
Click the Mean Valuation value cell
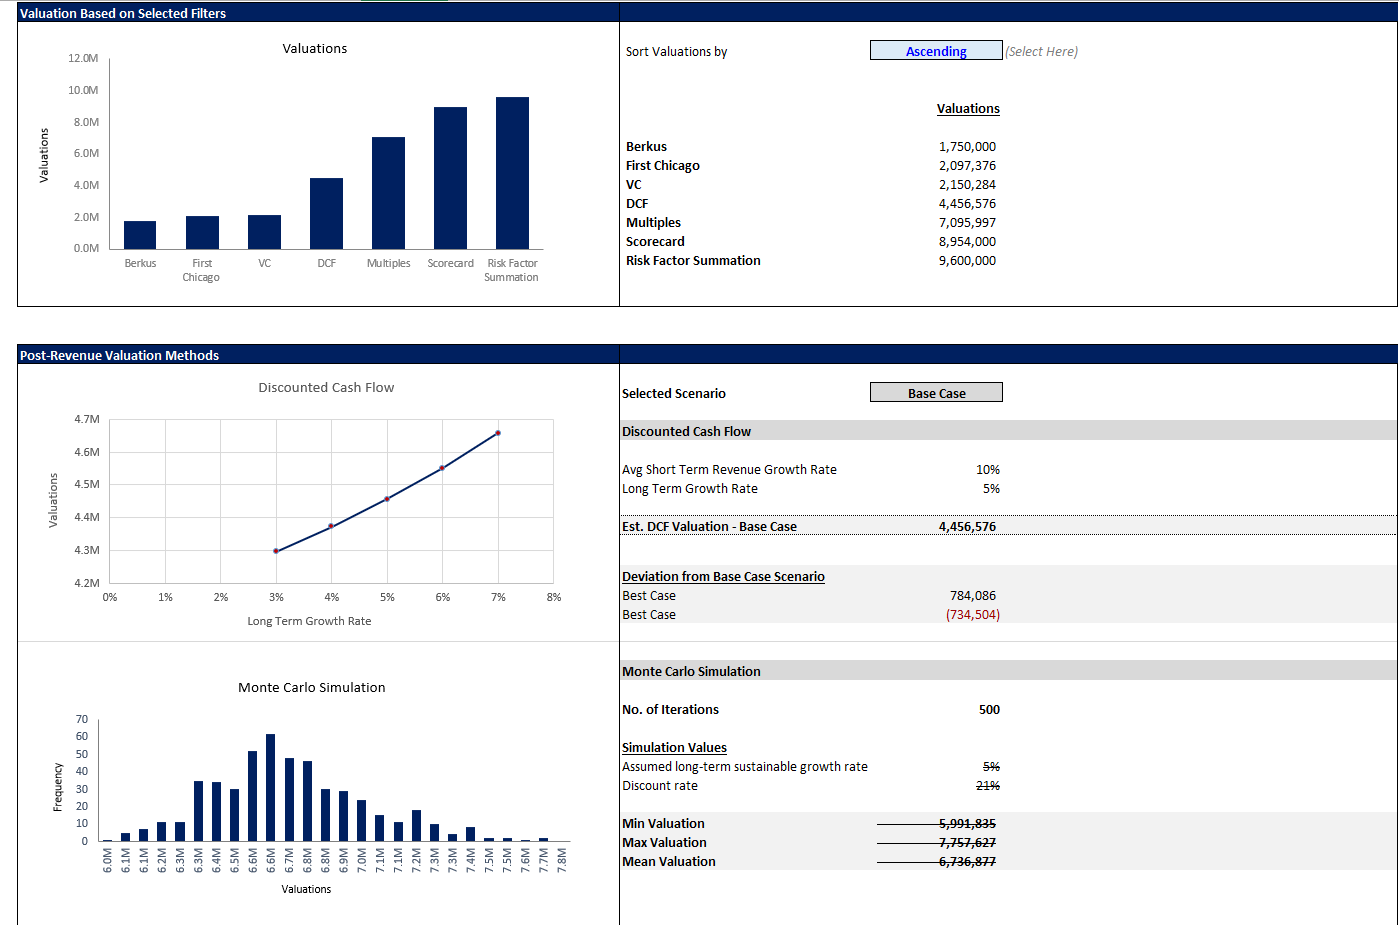(966, 861)
